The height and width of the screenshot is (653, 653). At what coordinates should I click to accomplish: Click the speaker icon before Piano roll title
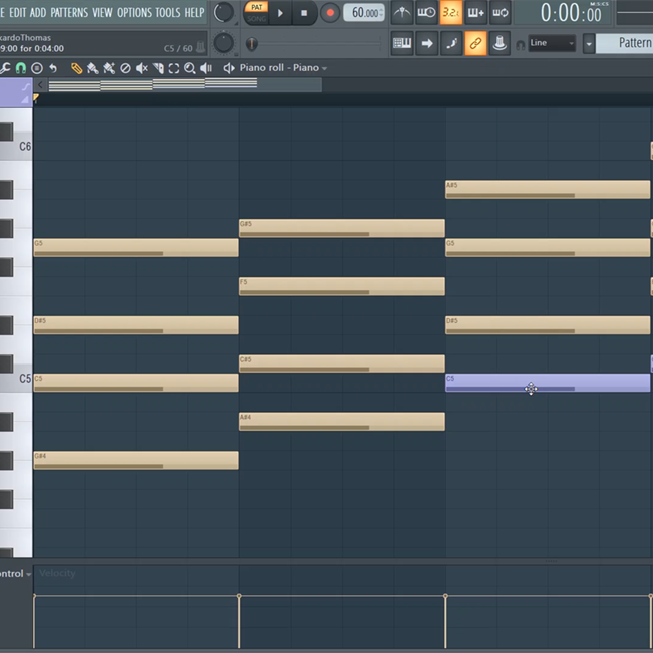pyautogui.click(x=229, y=68)
